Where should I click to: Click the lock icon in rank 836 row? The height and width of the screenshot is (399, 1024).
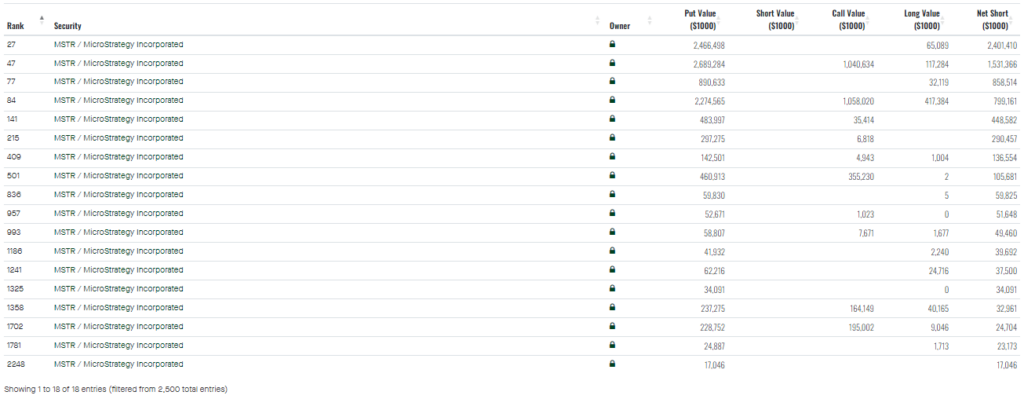pyautogui.click(x=612, y=195)
